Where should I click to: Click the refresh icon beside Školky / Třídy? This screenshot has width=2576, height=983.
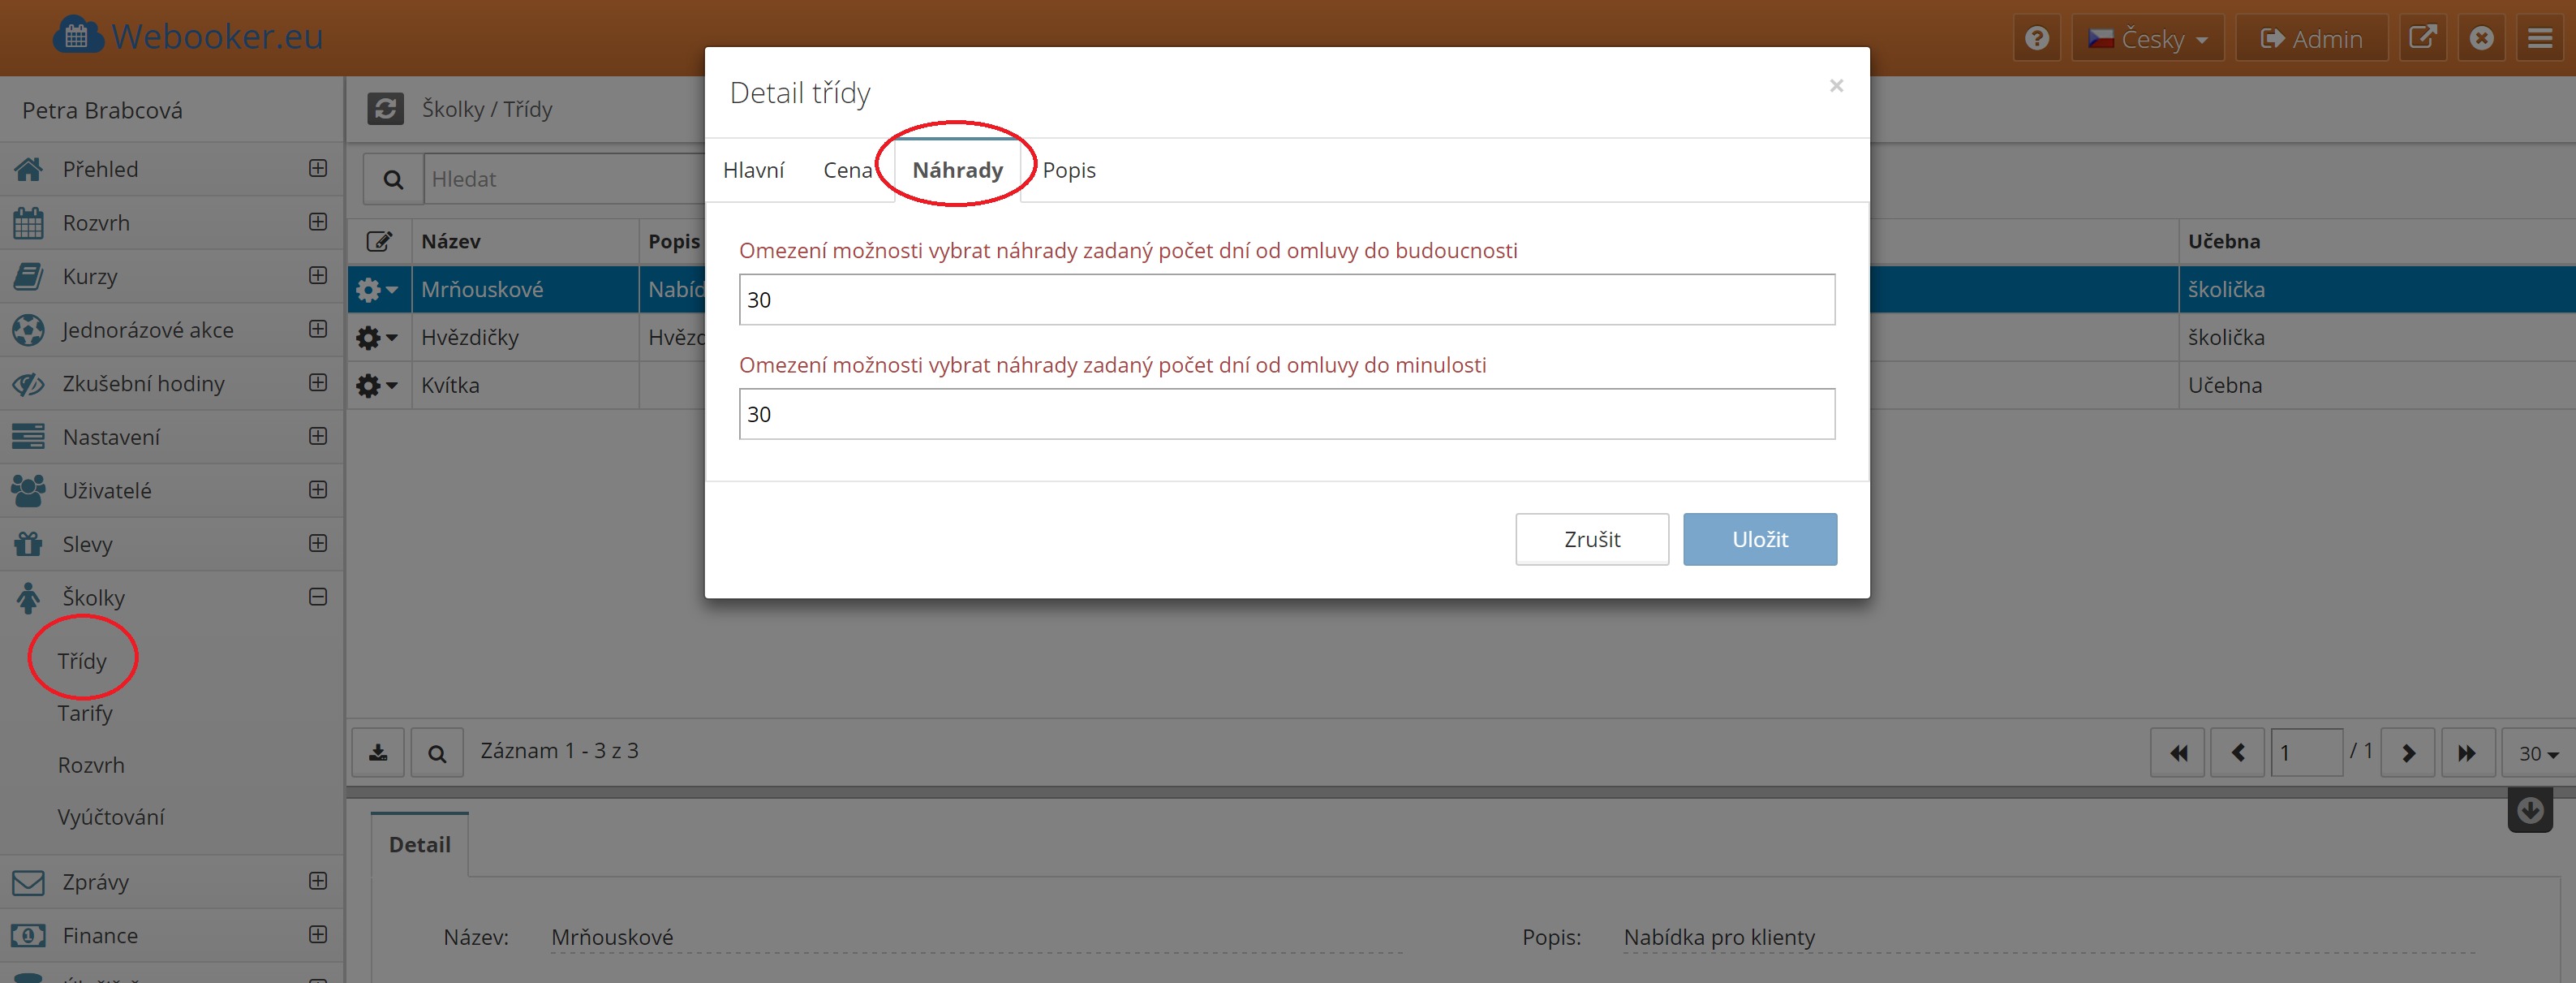[385, 108]
